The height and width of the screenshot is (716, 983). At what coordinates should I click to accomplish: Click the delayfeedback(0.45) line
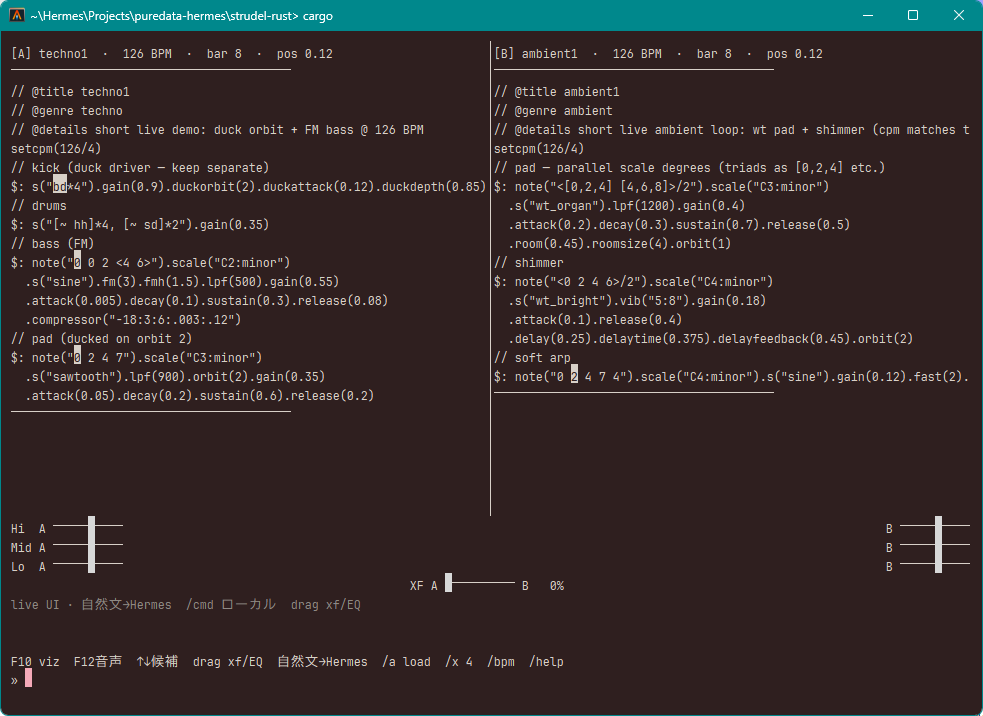click(x=711, y=339)
